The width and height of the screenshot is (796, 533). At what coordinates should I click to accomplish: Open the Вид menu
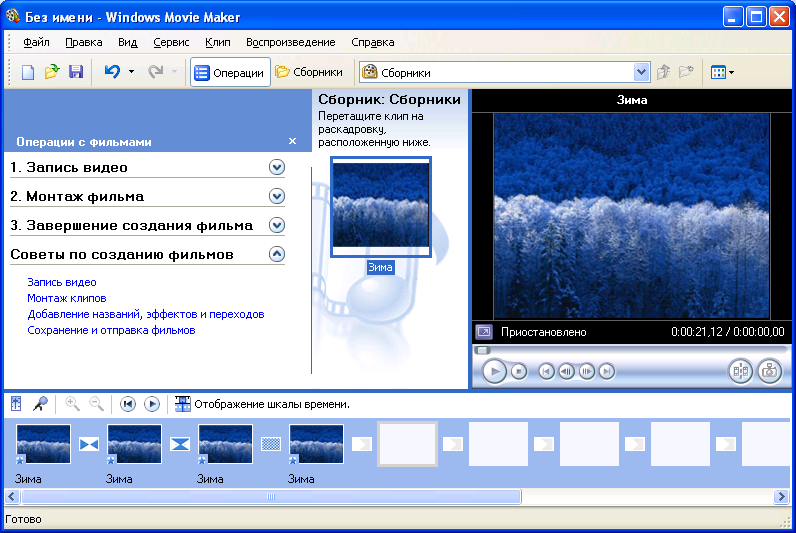click(x=128, y=42)
